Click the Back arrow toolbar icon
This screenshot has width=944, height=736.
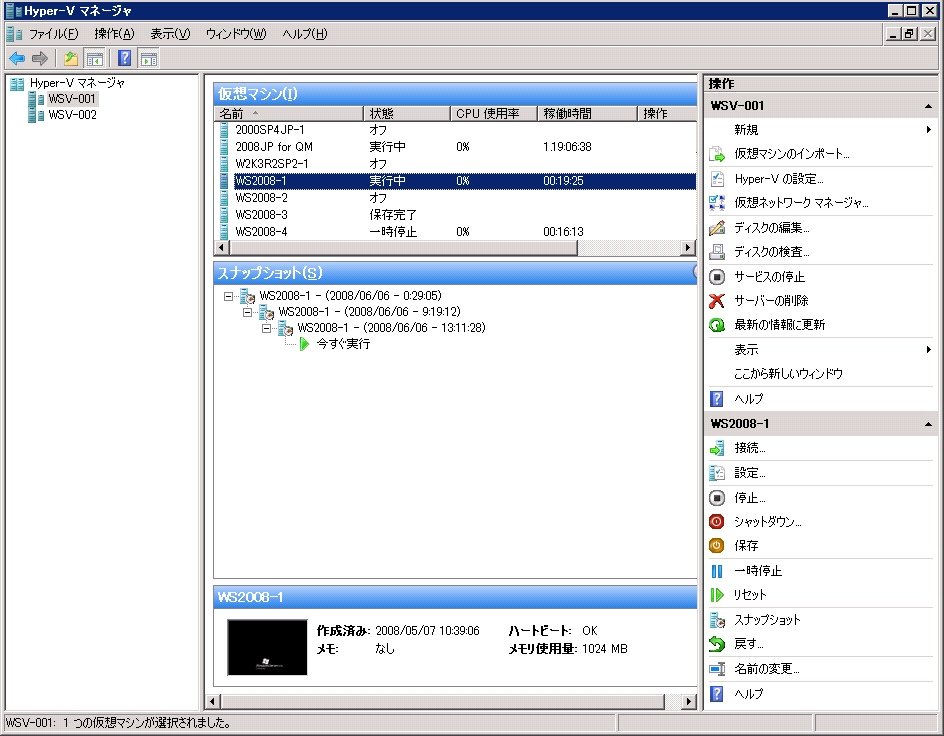click(x=17, y=58)
